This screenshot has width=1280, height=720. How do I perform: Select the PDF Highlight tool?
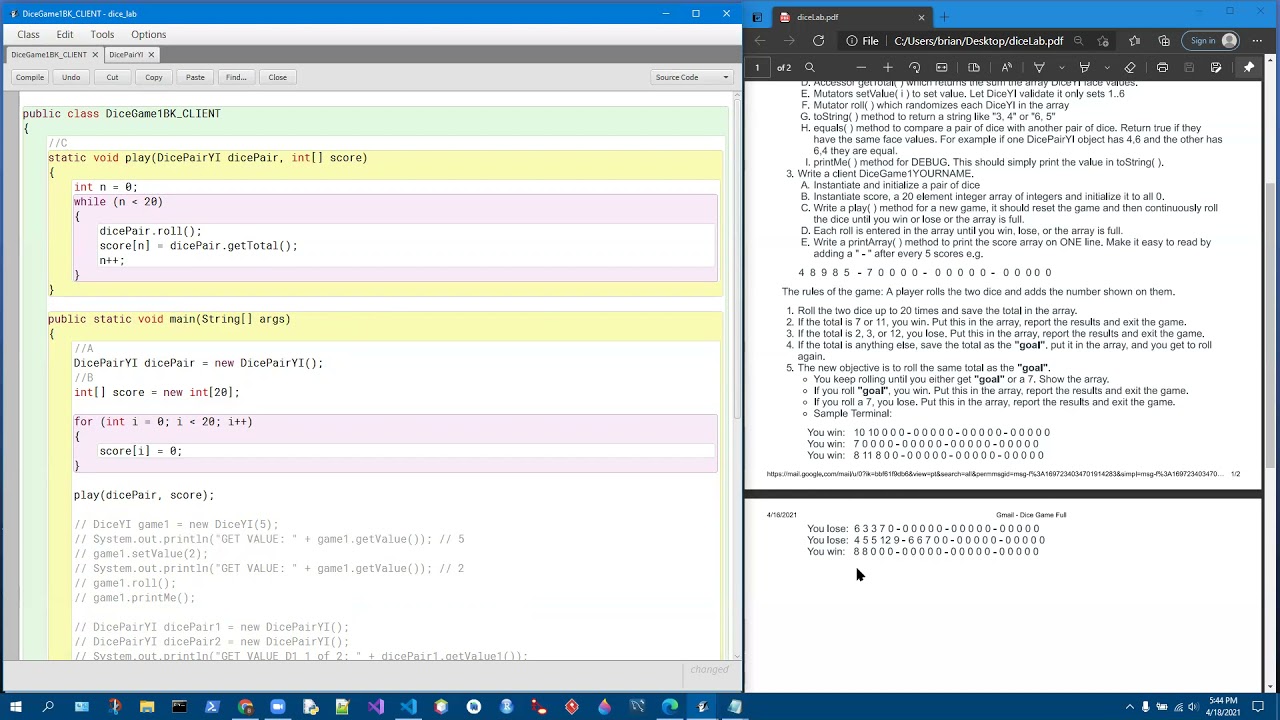pos(1084,67)
